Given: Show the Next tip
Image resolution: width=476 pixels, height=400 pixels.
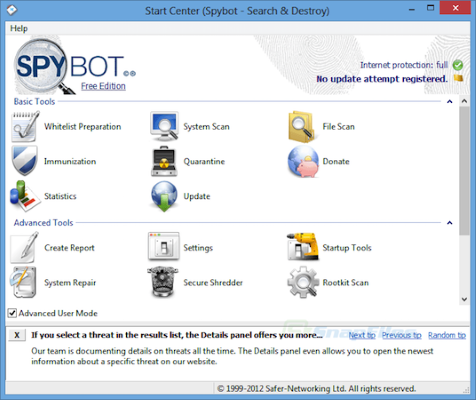Looking at the screenshot, I should 362,335.
